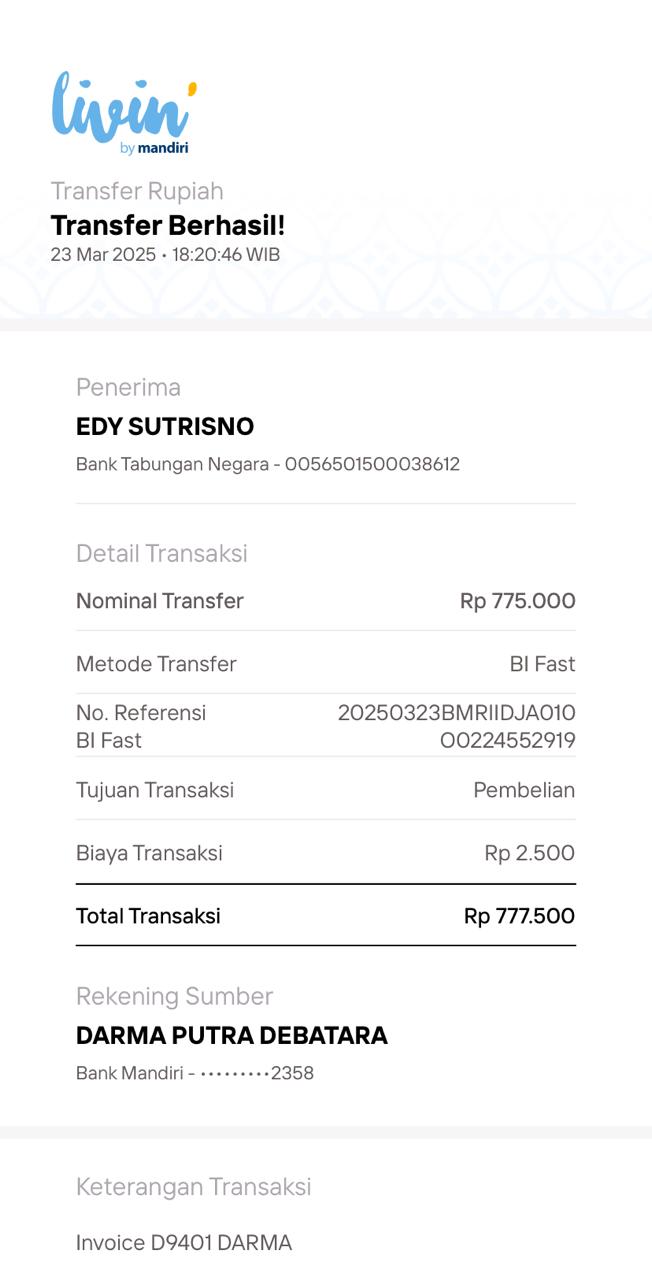Image resolution: width=652 pixels, height=1280 pixels.
Task: Click the "Pembelian" transaction purpose value
Action: click(524, 790)
